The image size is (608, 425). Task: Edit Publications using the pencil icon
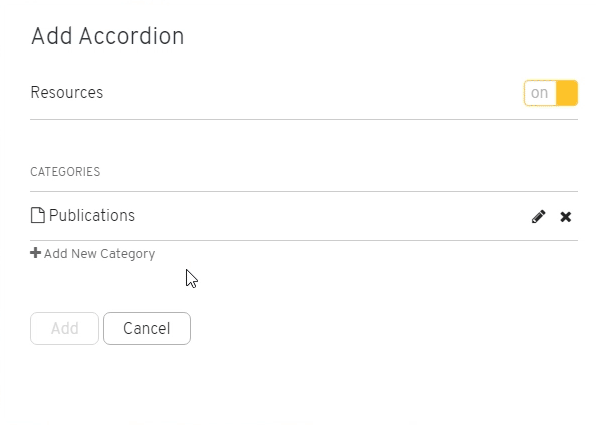(x=538, y=216)
